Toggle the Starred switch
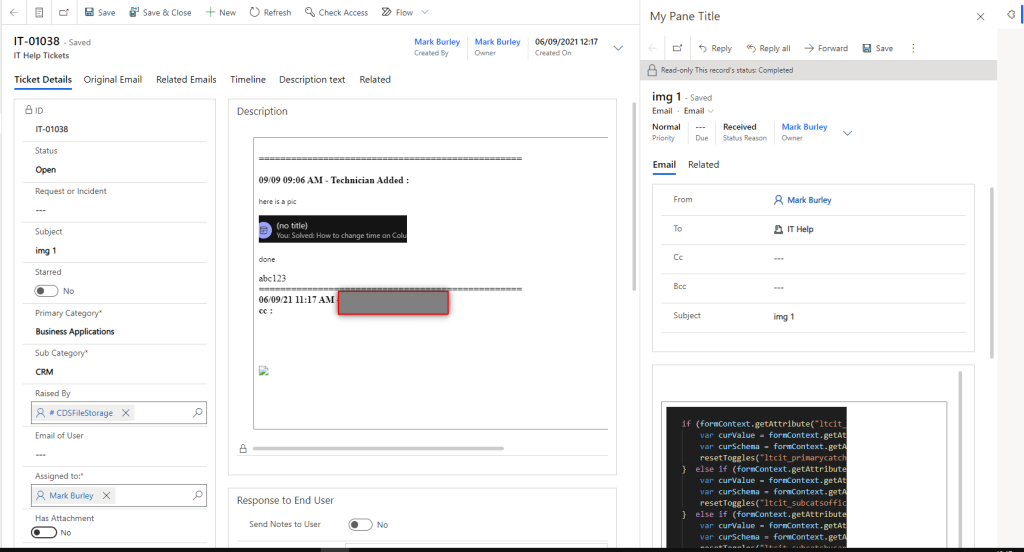Viewport: 1024px width, 552px height. 46,291
